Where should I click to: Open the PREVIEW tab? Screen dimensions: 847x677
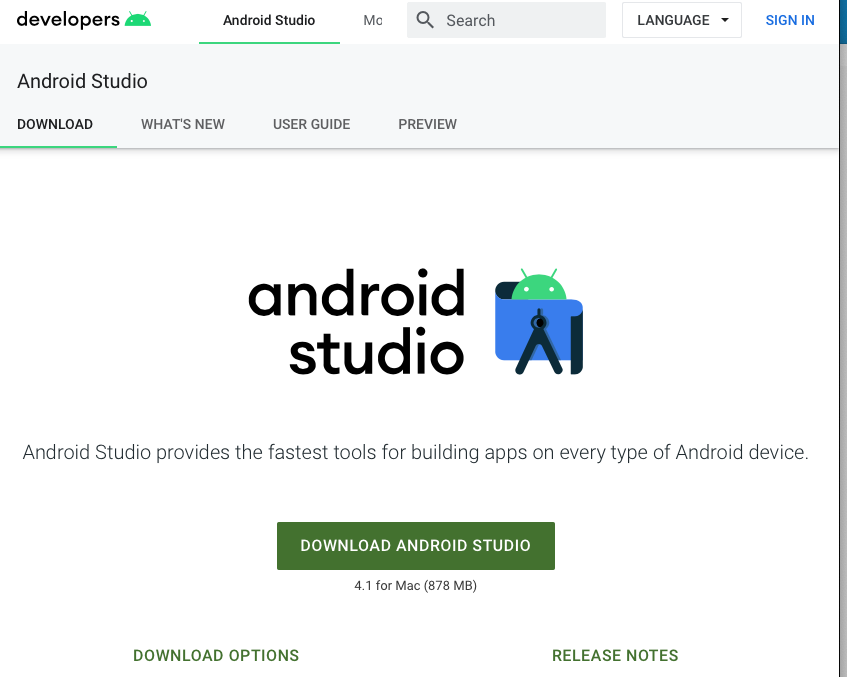click(427, 124)
